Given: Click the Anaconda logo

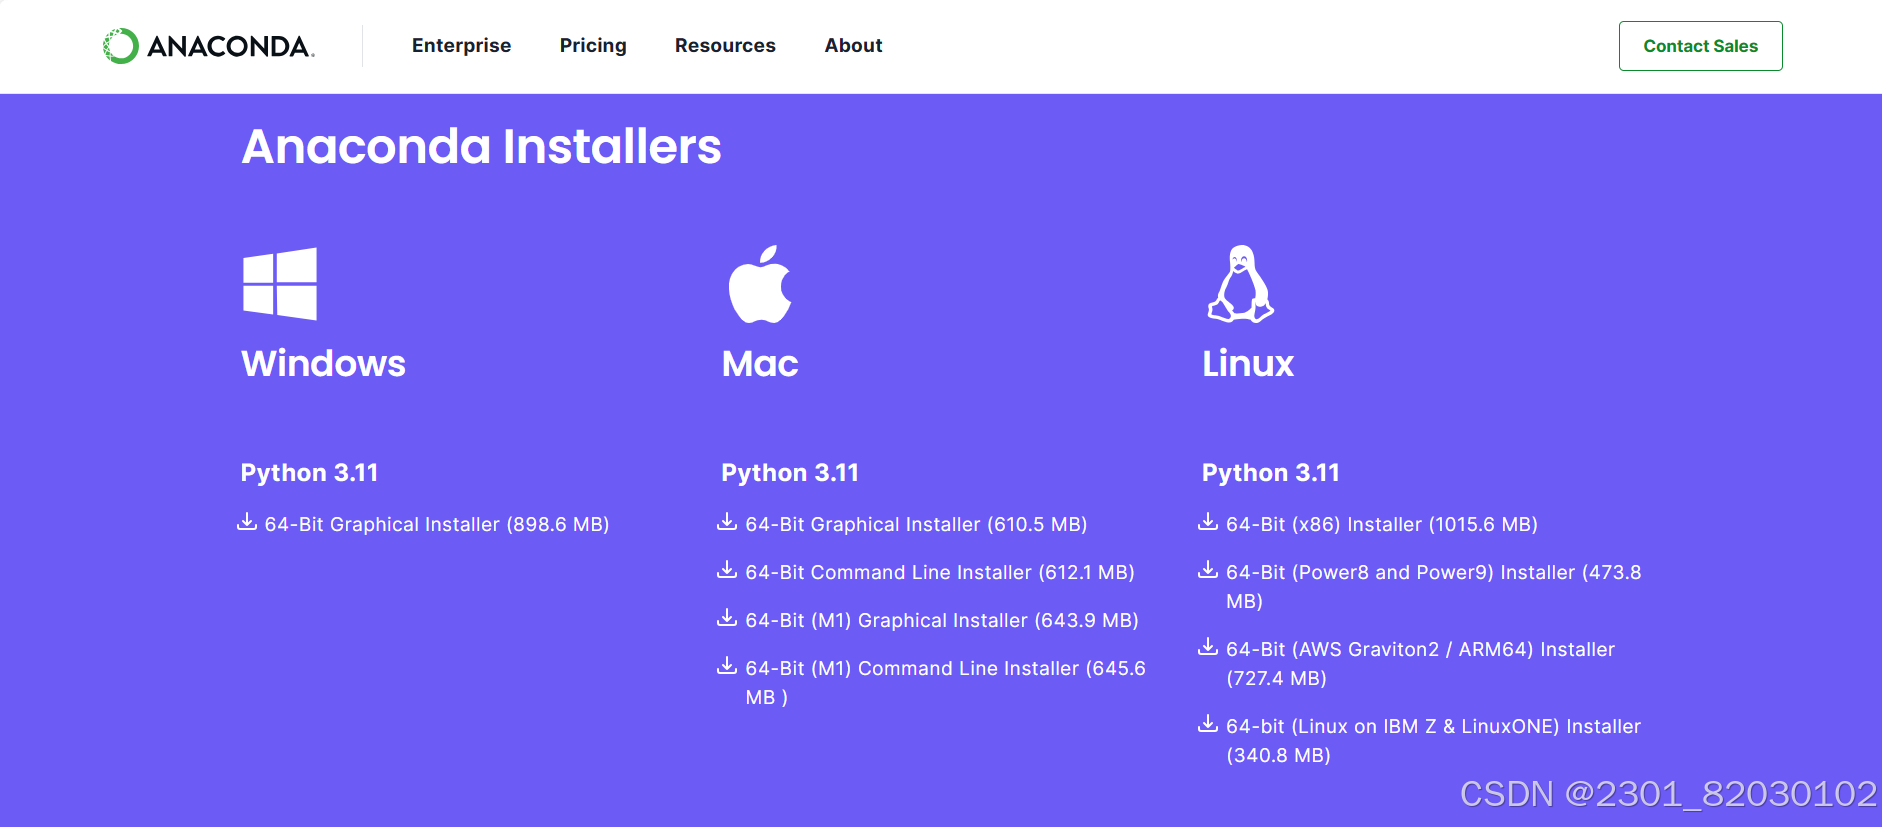Looking at the screenshot, I should coord(209,46).
